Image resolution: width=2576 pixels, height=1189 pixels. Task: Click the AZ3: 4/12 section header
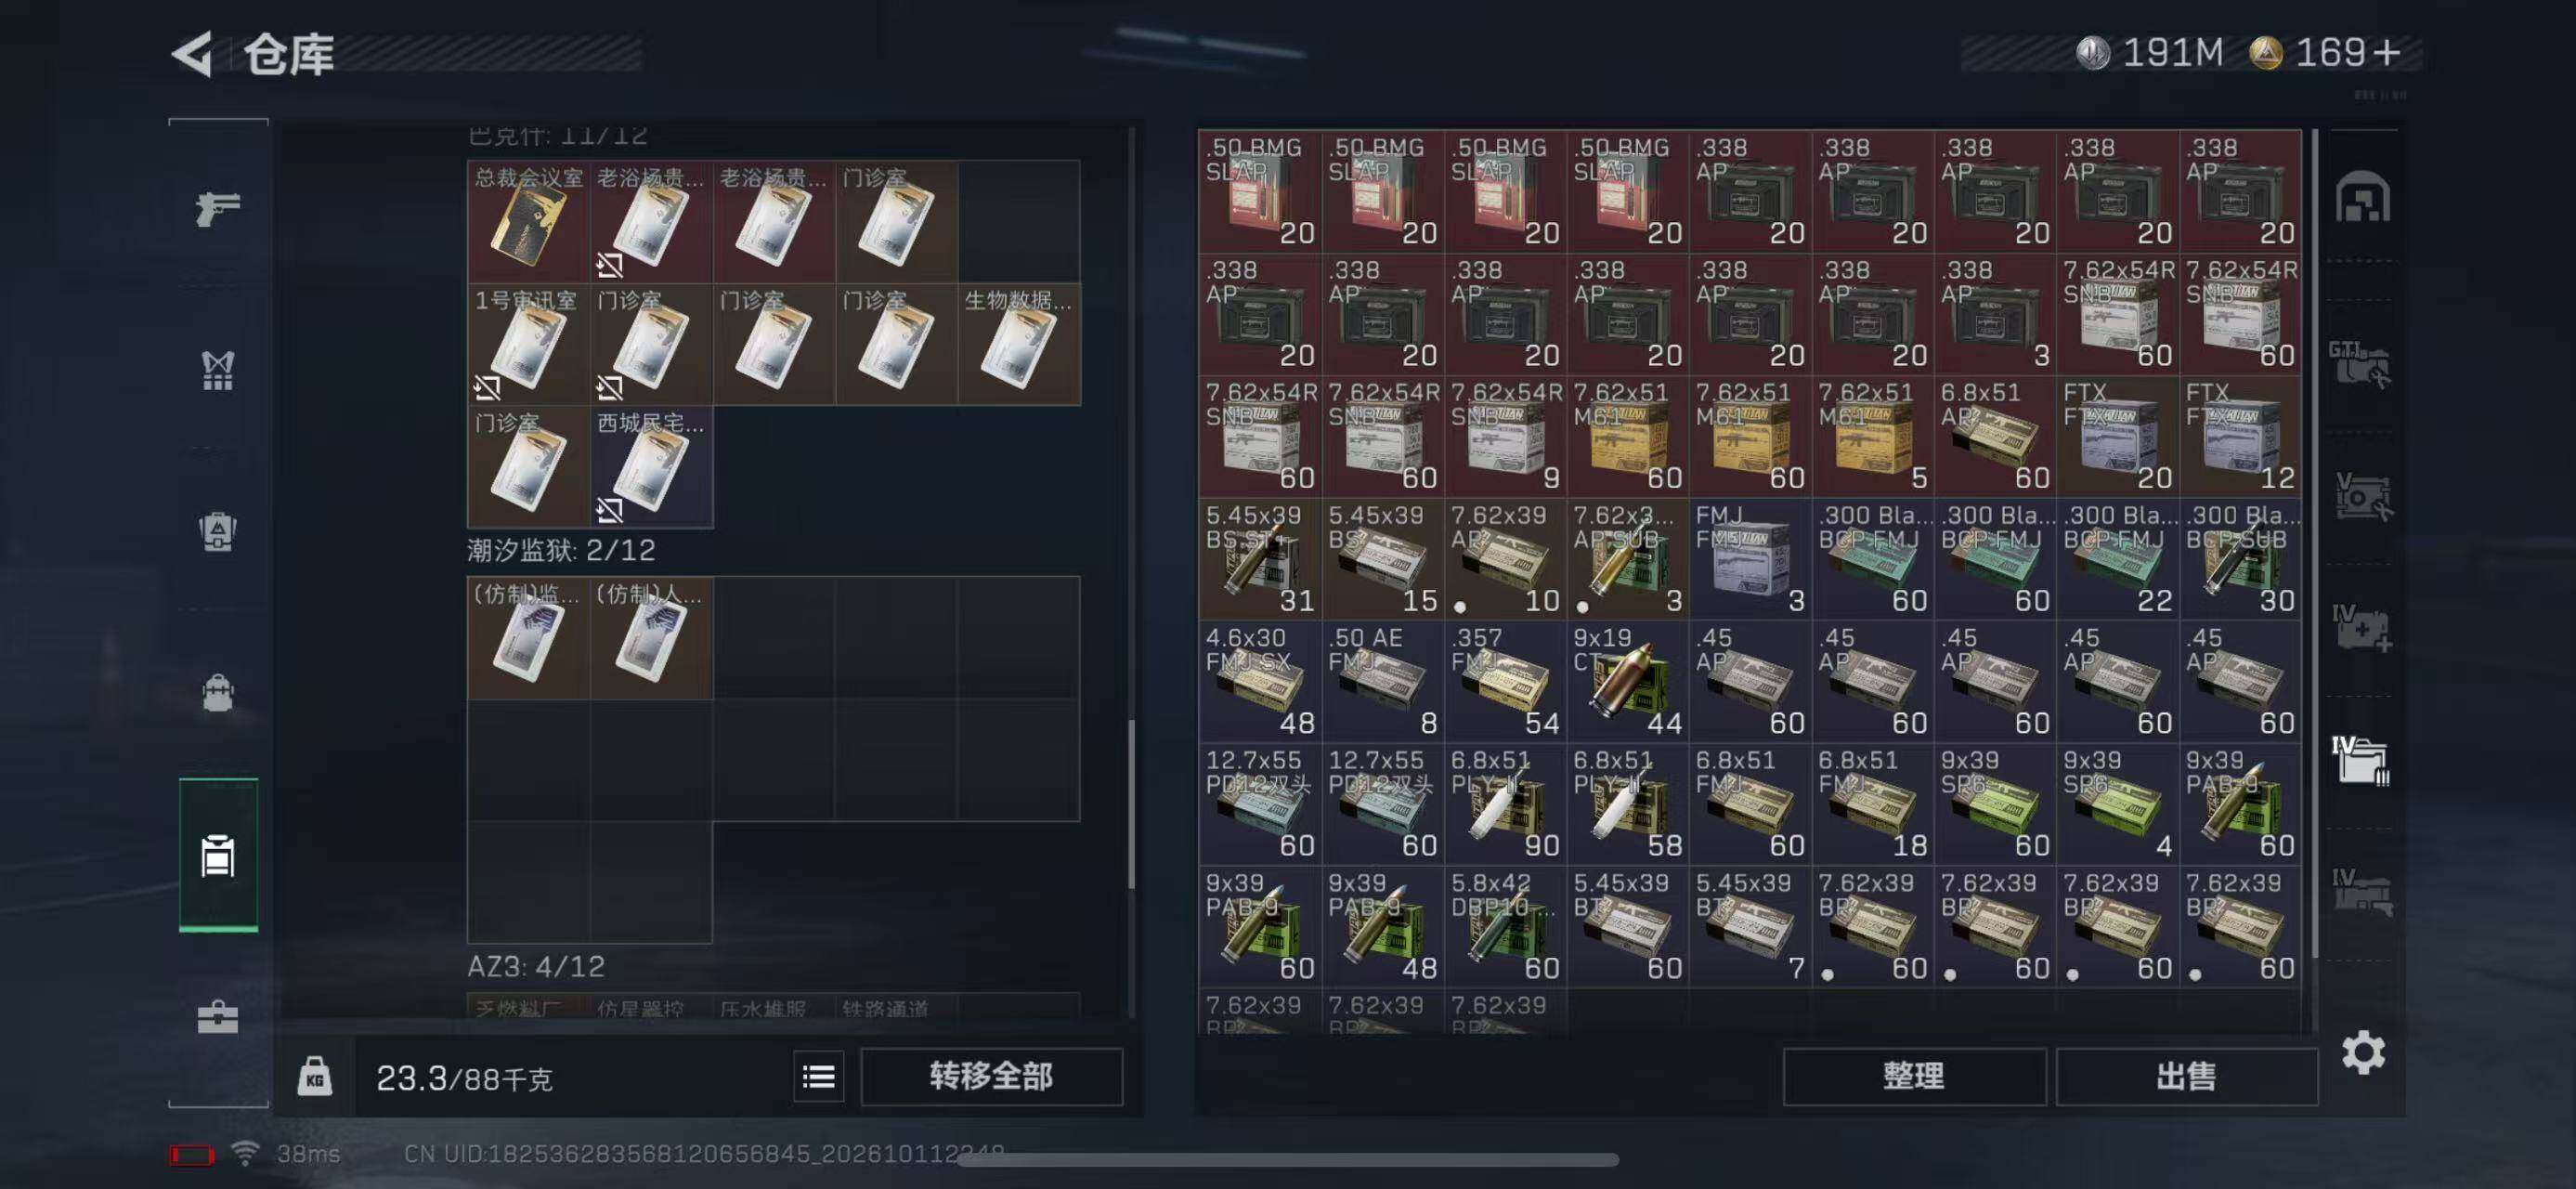click(x=536, y=967)
